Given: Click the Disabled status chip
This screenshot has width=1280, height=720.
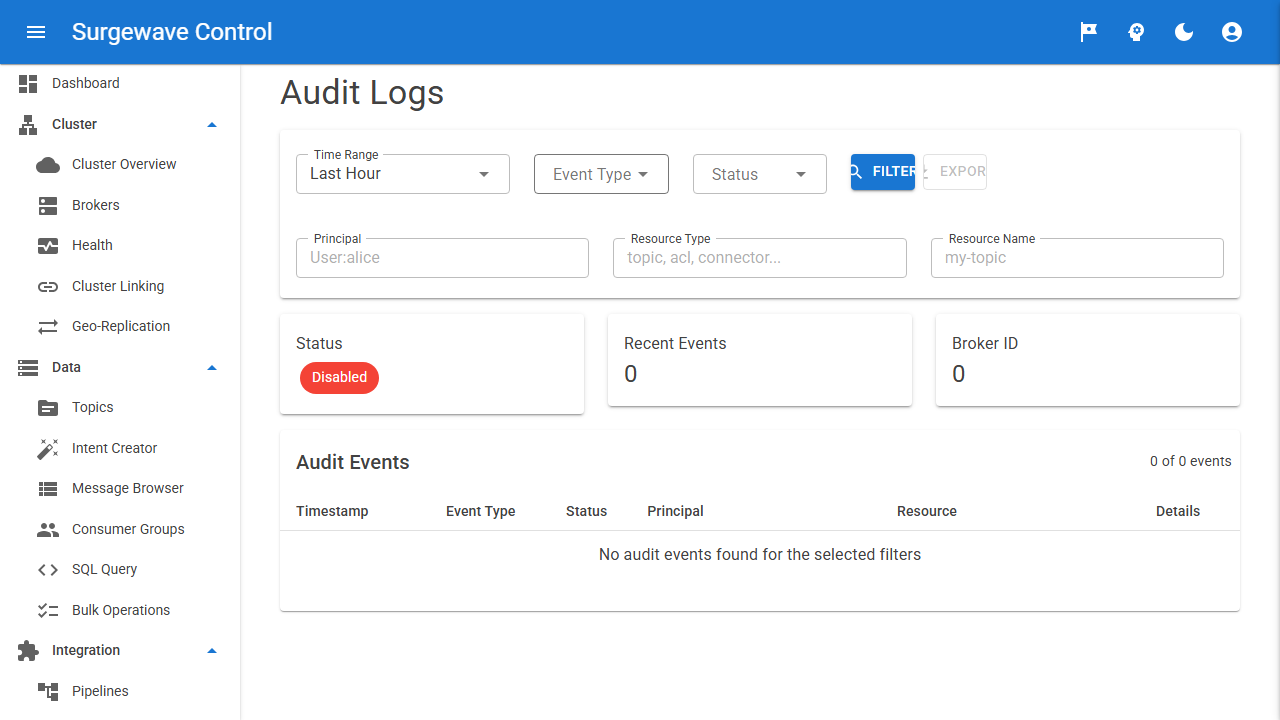Looking at the screenshot, I should 339,378.
